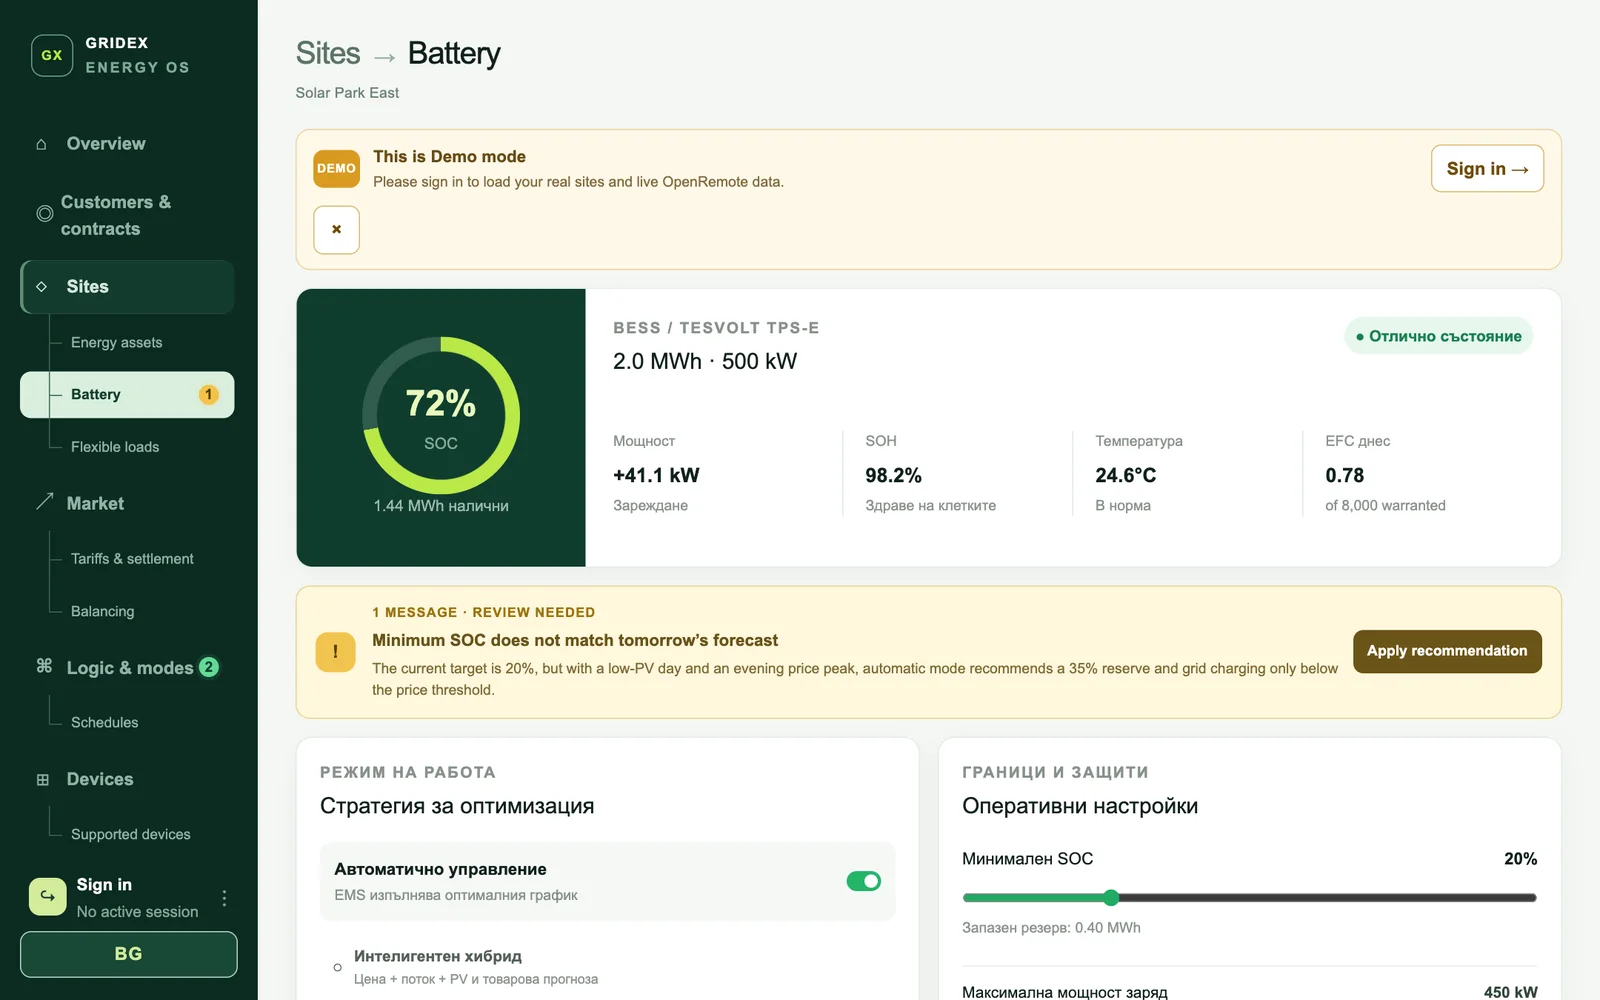Screen dimensions: 1600x1000
Task: Click the BG language button
Action: click(x=128, y=954)
